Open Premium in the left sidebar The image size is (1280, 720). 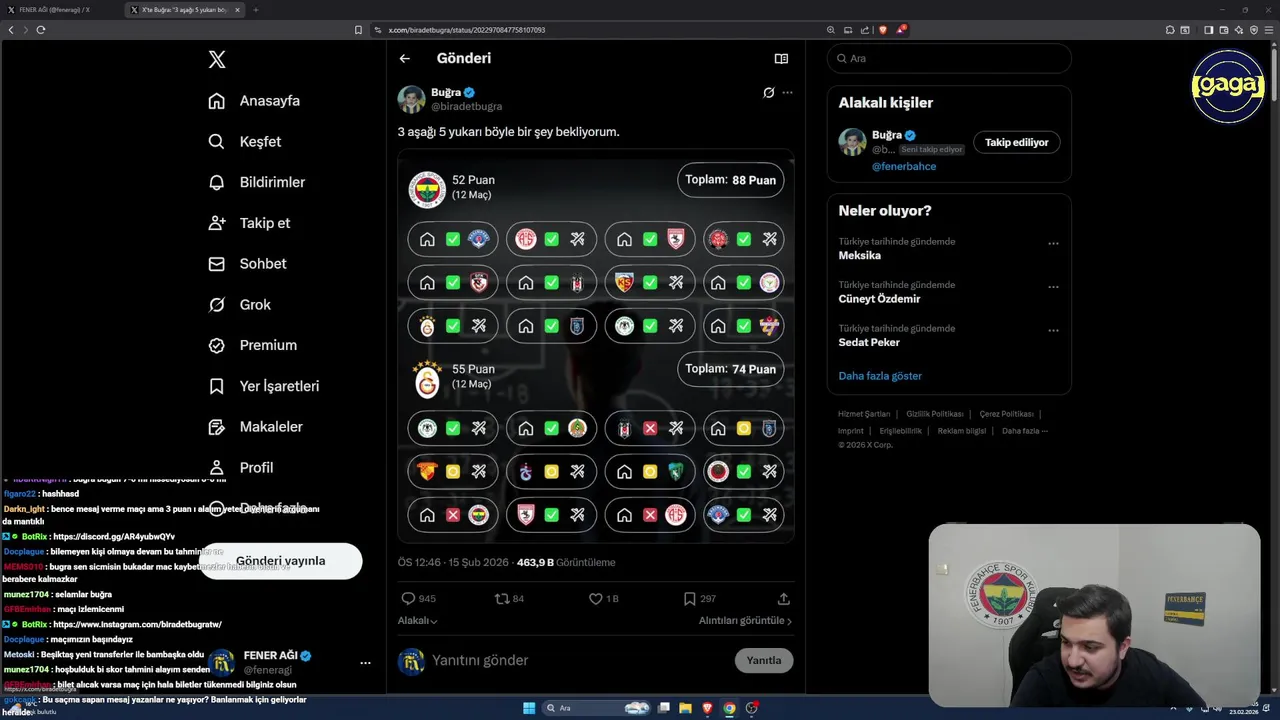pos(252,345)
